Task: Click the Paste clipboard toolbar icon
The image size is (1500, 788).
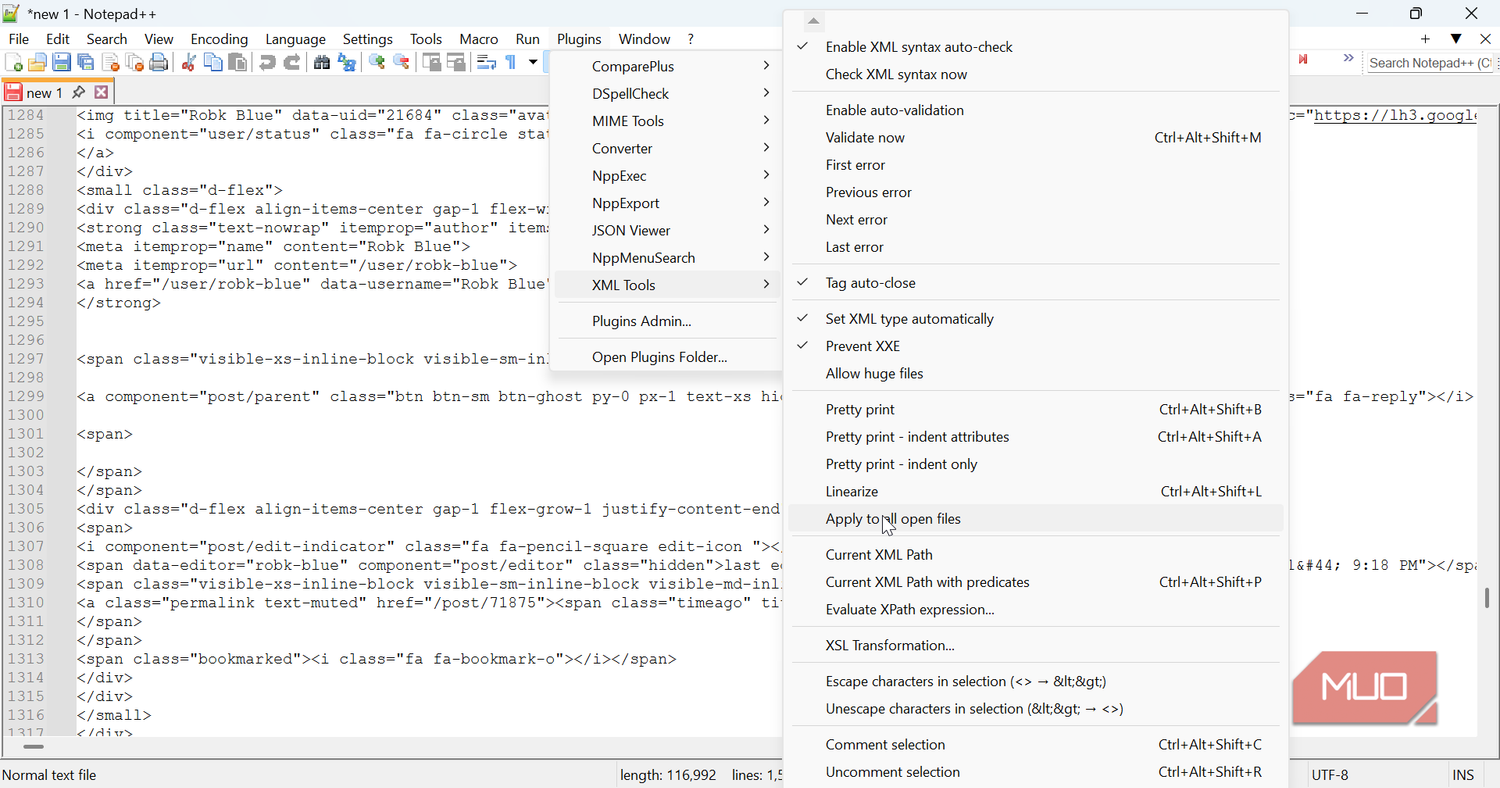Action: point(237,62)
